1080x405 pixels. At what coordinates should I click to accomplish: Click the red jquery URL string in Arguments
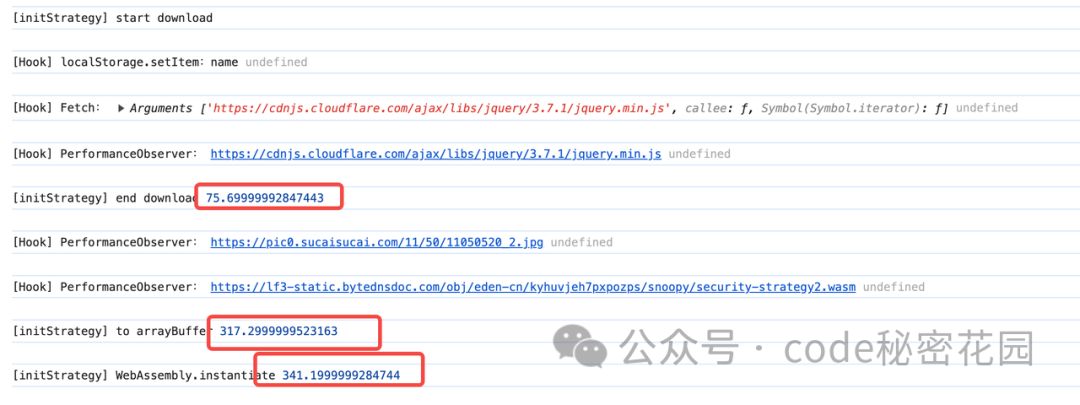(x=437, y=108)
